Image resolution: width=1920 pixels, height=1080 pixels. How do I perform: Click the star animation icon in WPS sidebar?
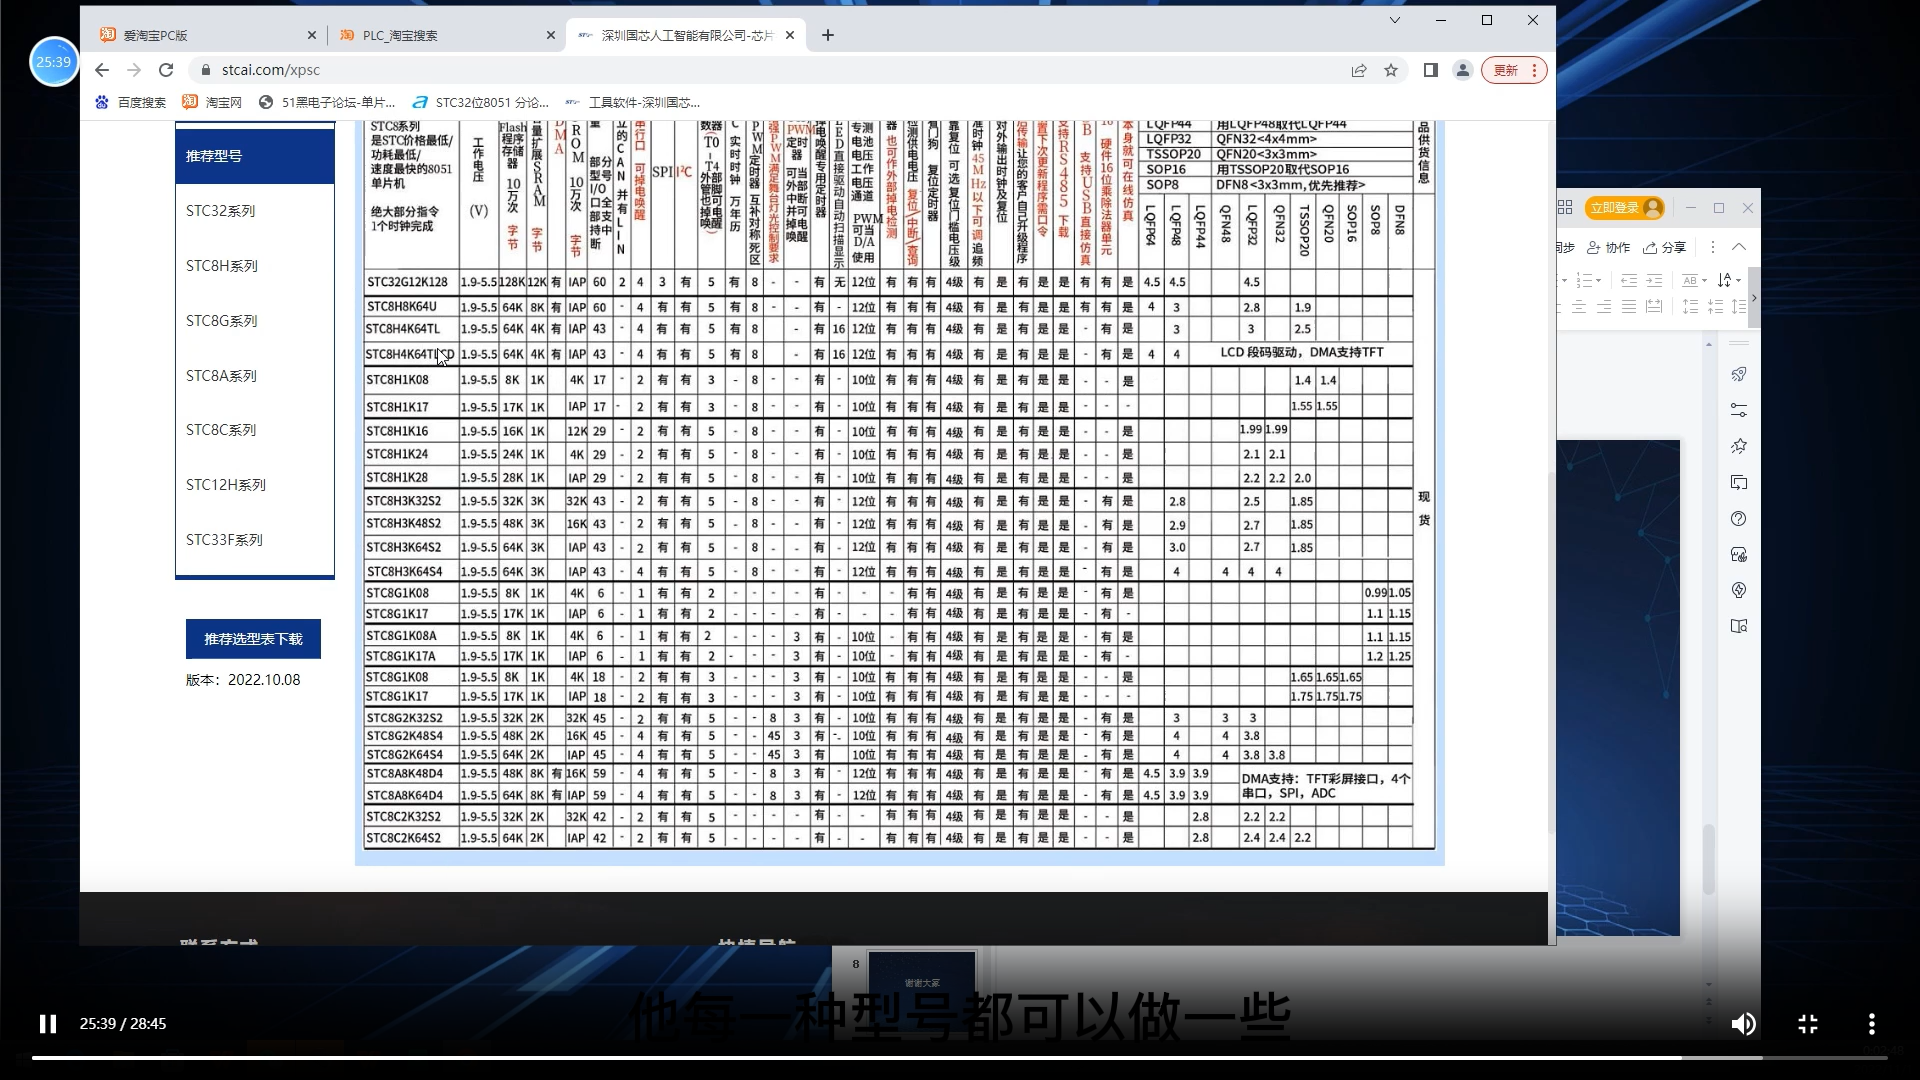1739,446
